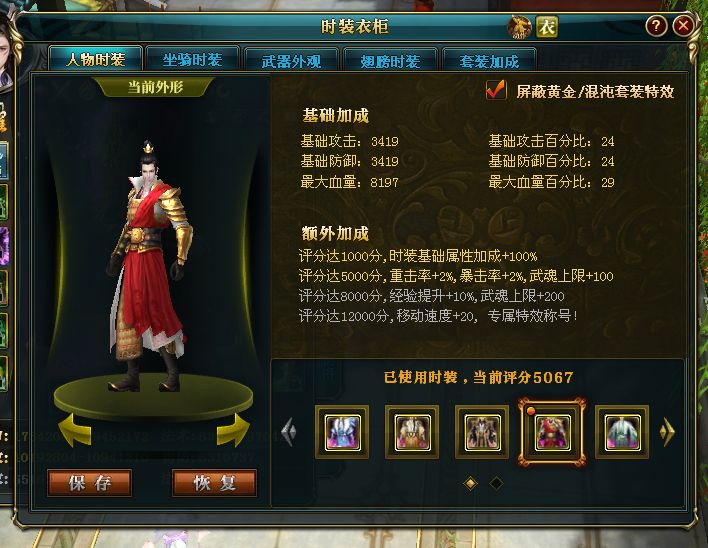This screenshot has width=708, height=548.
Task: Select the highlighted red-gold armor costume
Action: pyautogui.click(x=552, y=432)
